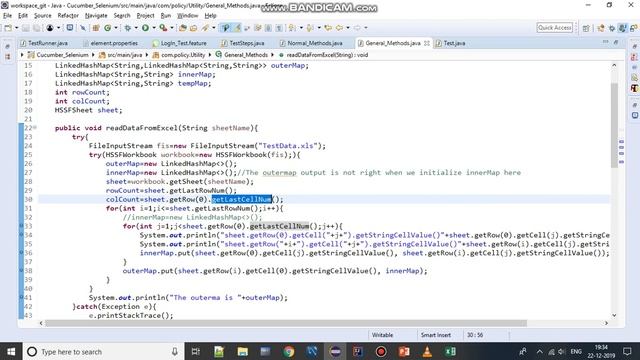
Task: Open the Window menu
Action: [187, 16]
